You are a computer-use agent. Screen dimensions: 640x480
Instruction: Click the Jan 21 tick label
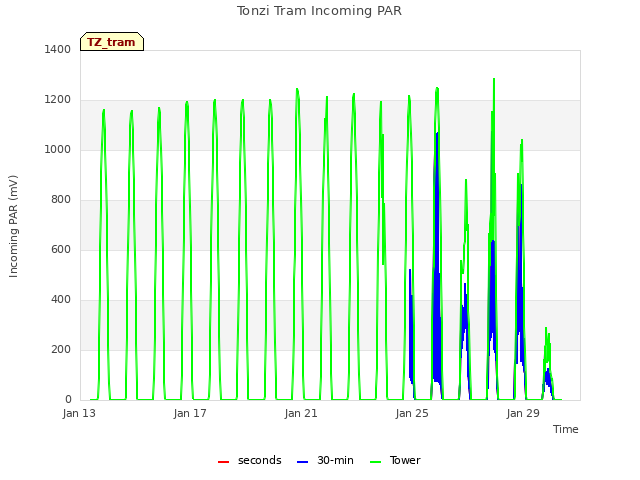click(301, 413)
